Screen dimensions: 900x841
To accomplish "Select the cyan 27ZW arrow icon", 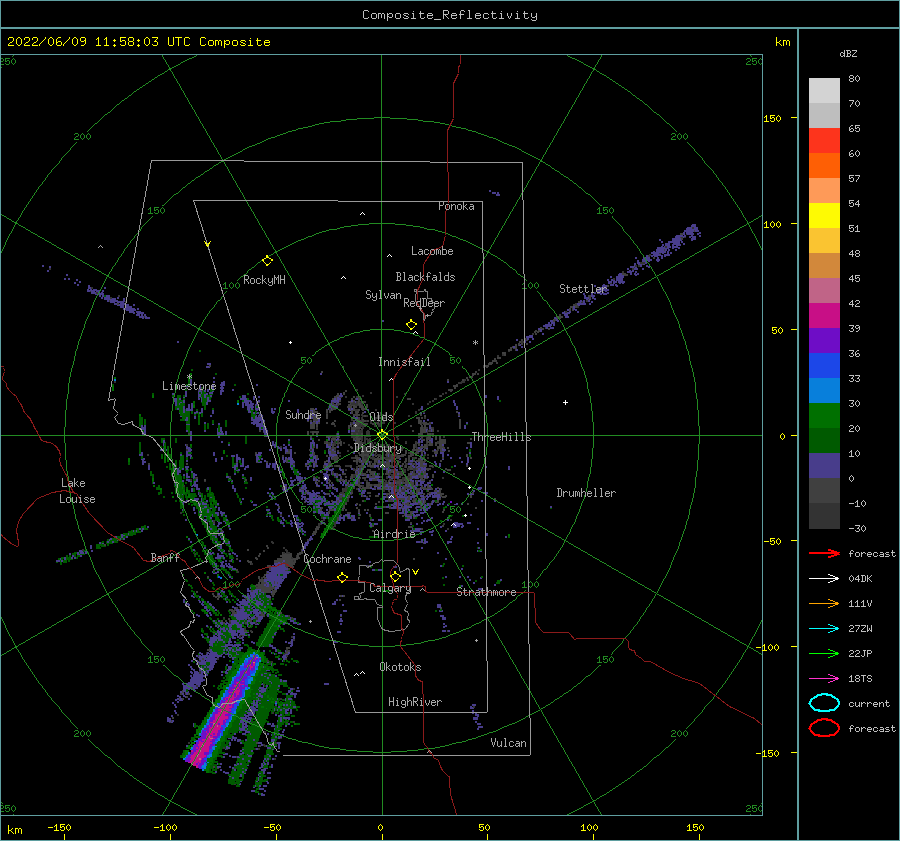I will (824, 629).
